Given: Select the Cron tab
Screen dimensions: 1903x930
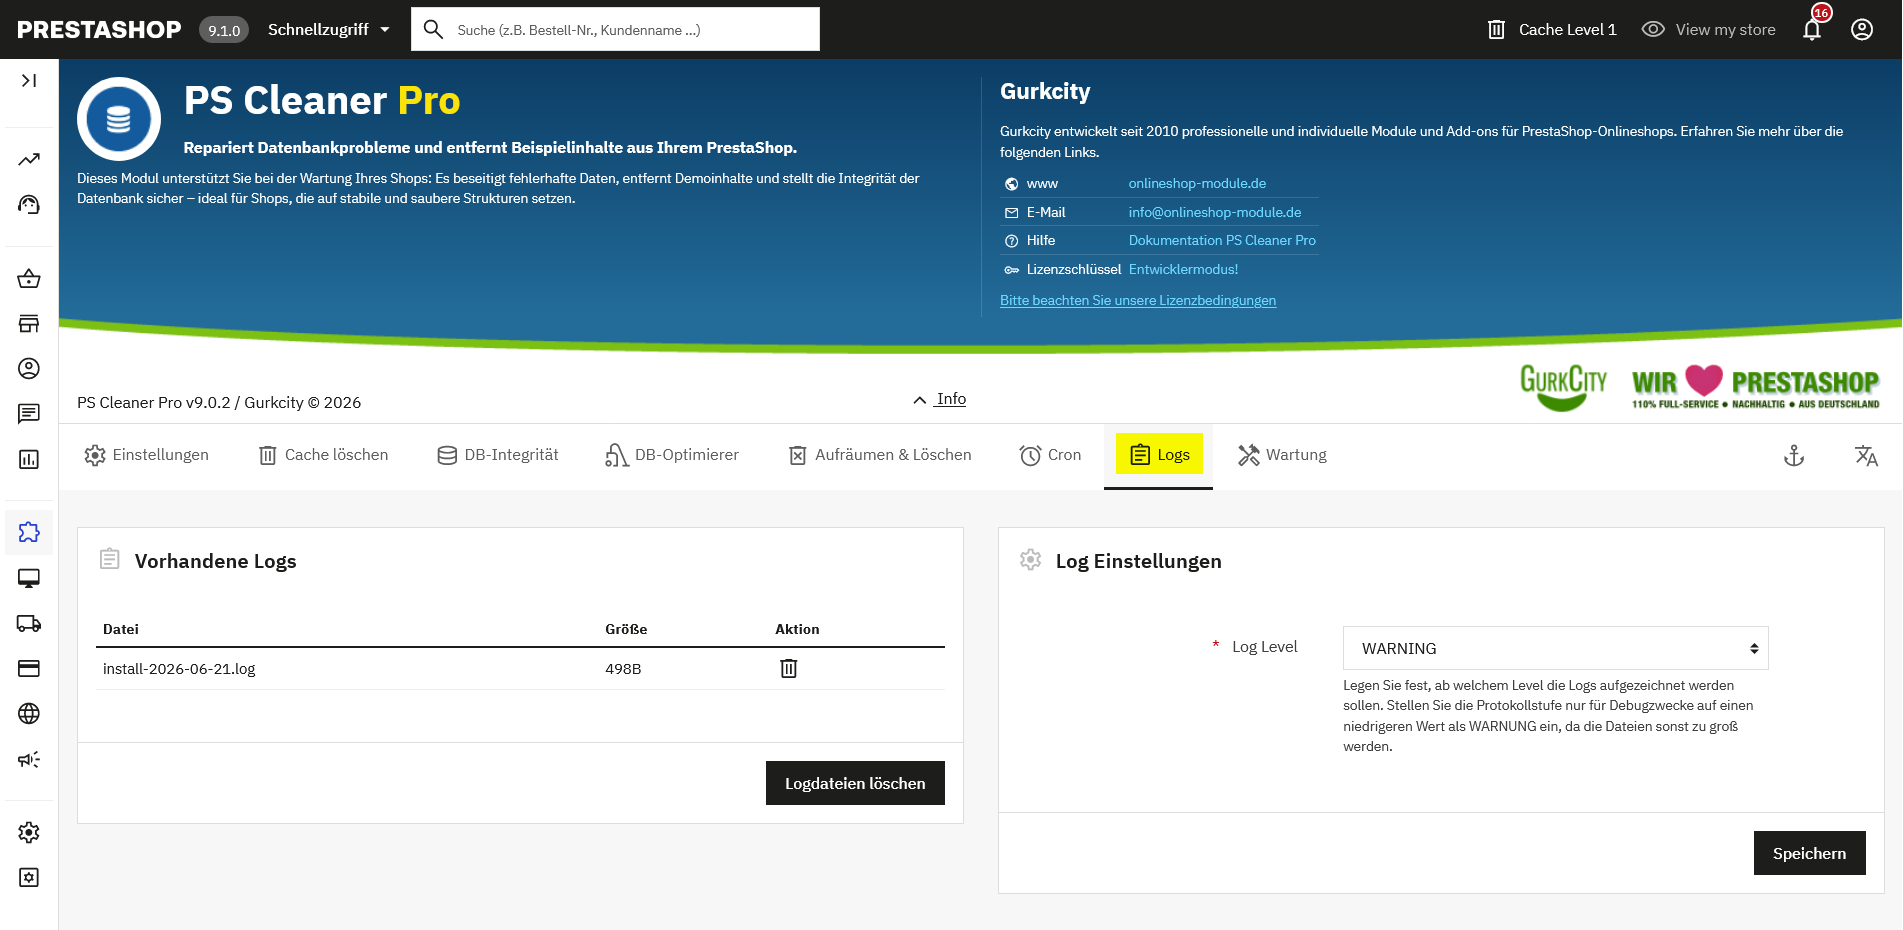Looking at the screenshot, I should 1051,455.
